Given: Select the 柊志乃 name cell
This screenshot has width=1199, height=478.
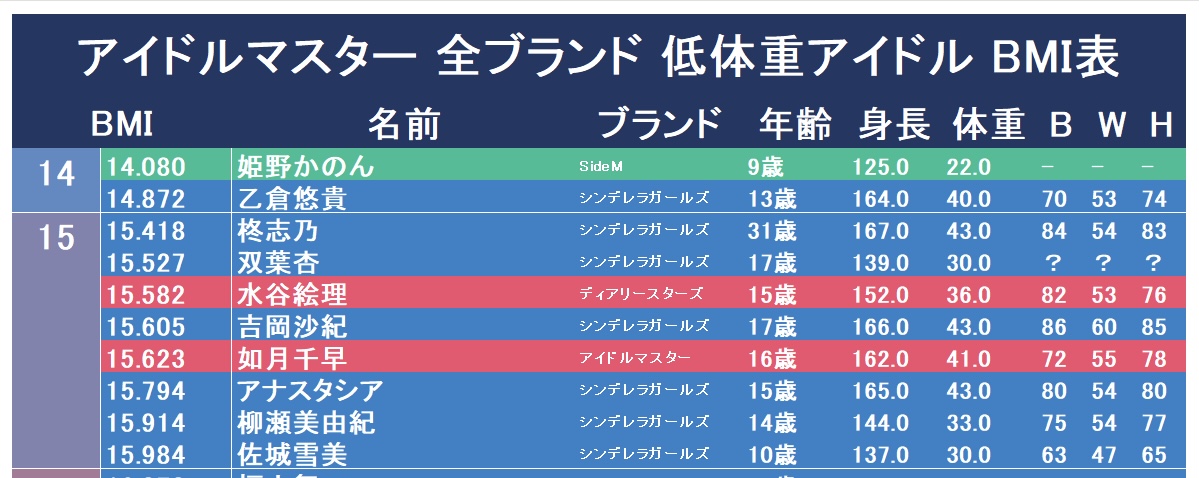Looking at the screenshot, I should tap(278, 231).
